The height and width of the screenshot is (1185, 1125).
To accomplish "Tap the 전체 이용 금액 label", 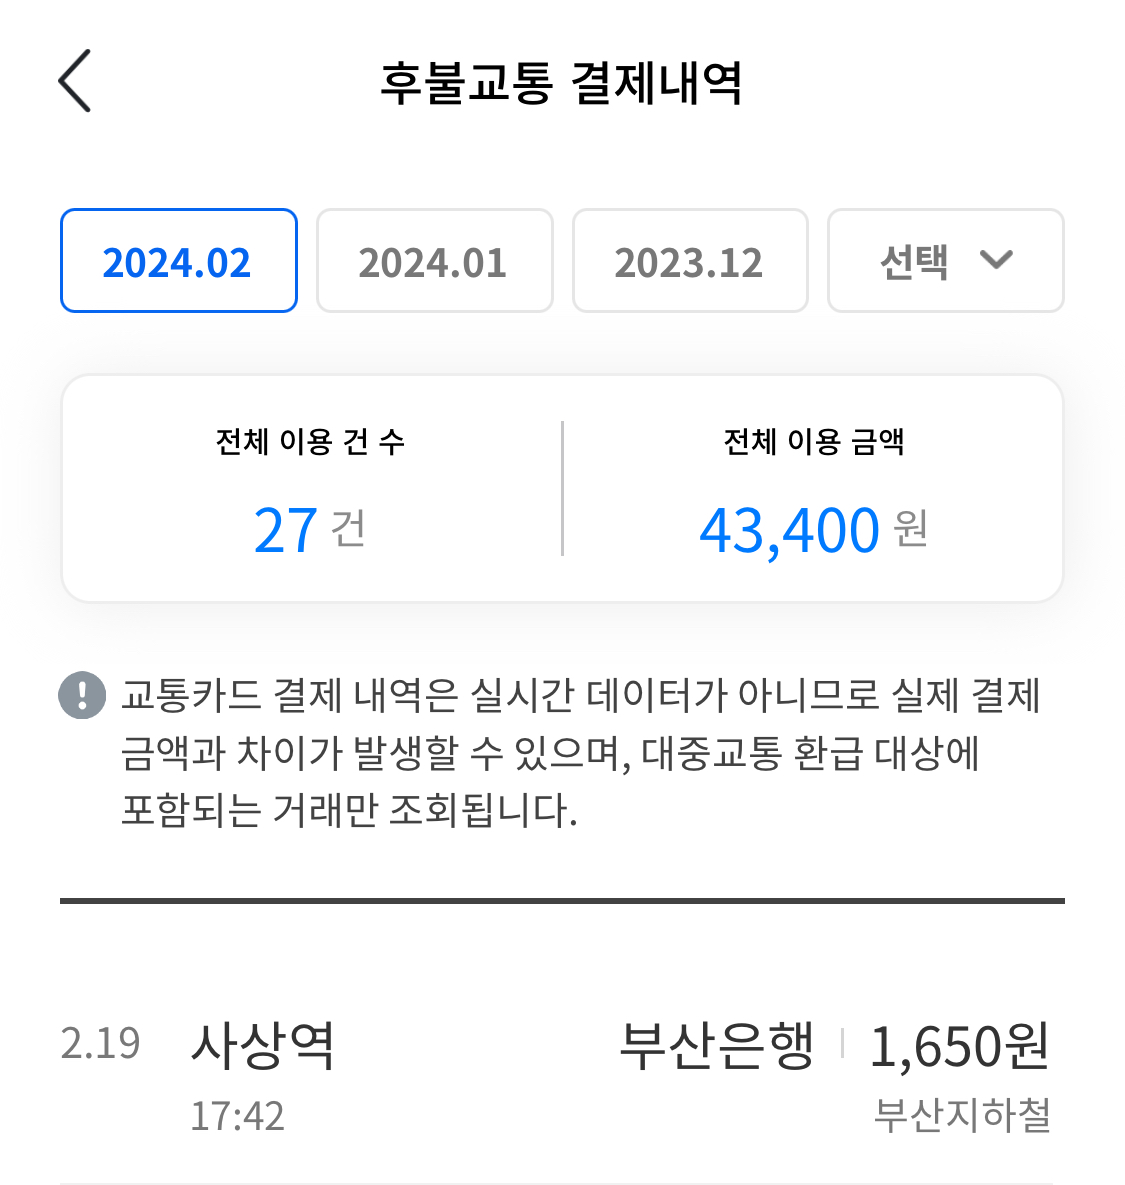I will [x=814, y=441].
